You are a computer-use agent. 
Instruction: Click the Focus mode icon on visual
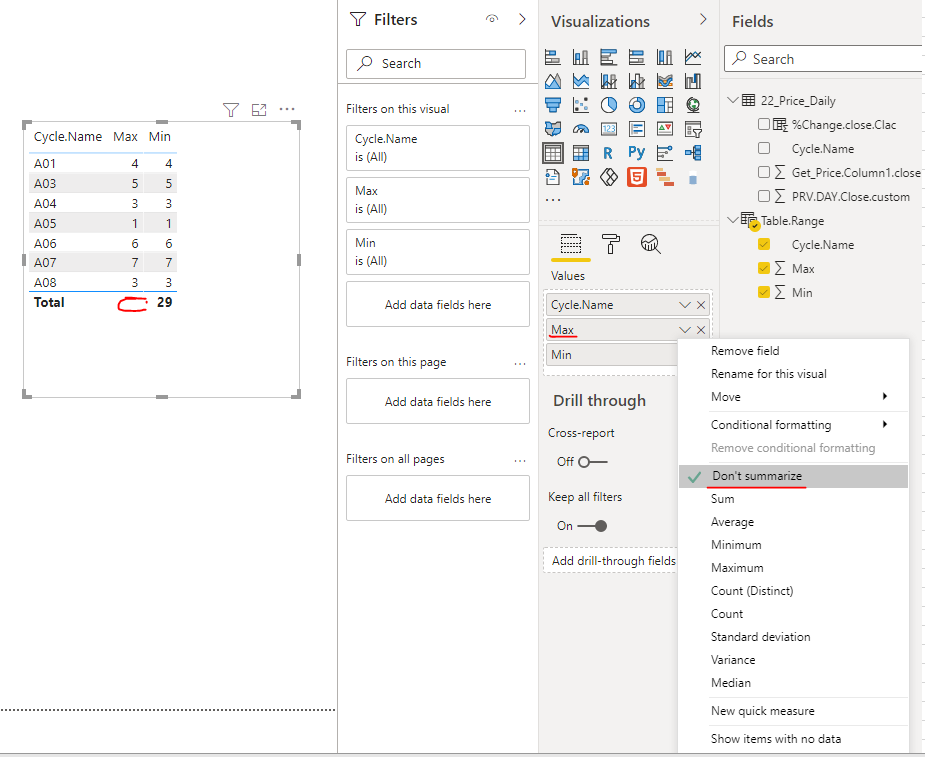(x=259, y=110)
